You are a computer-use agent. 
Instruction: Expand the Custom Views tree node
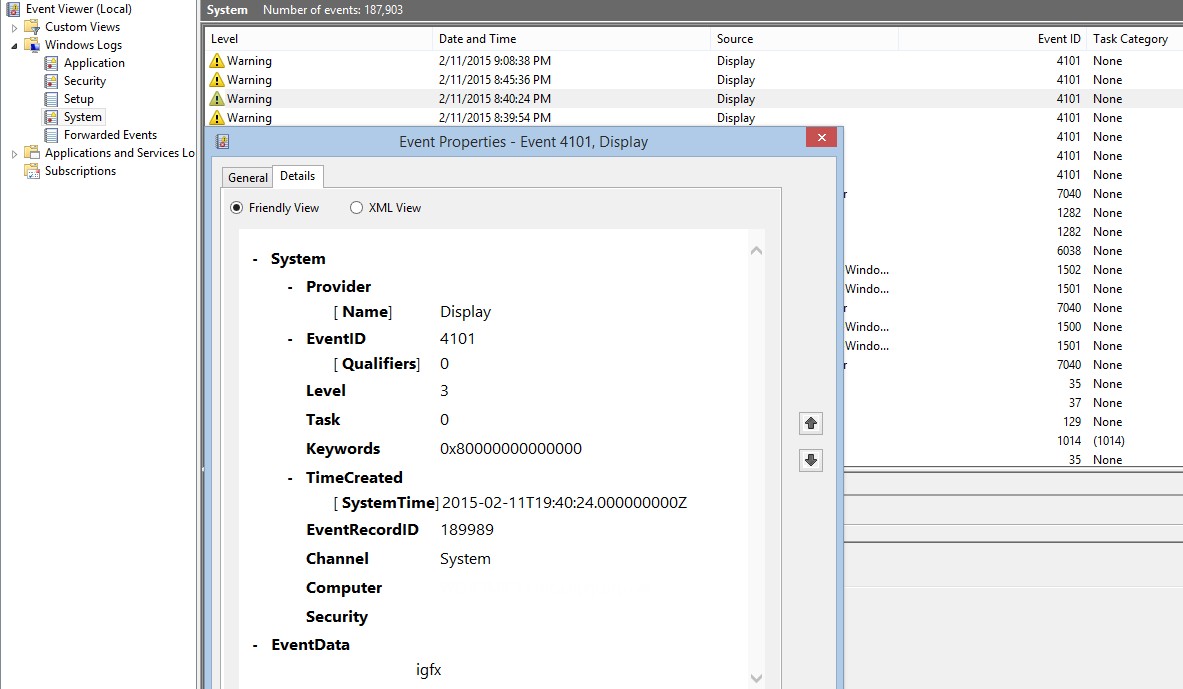[x=14, y=27]
